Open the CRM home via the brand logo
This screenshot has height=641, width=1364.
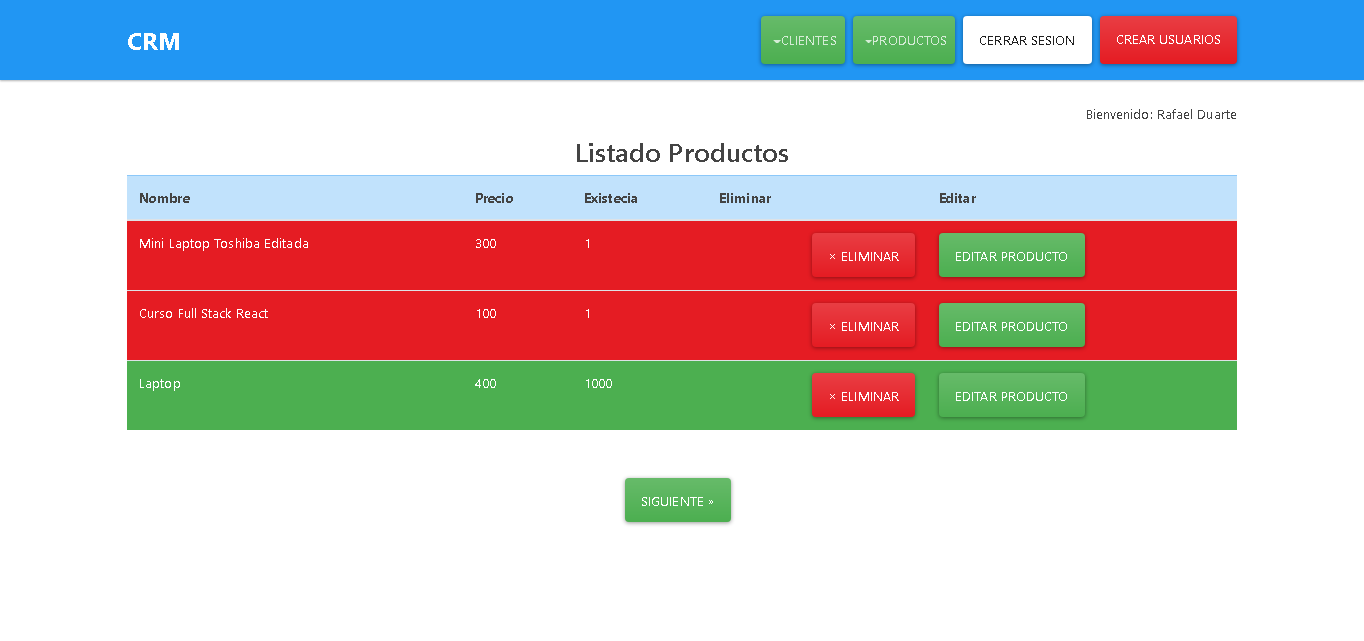[153, 41]
